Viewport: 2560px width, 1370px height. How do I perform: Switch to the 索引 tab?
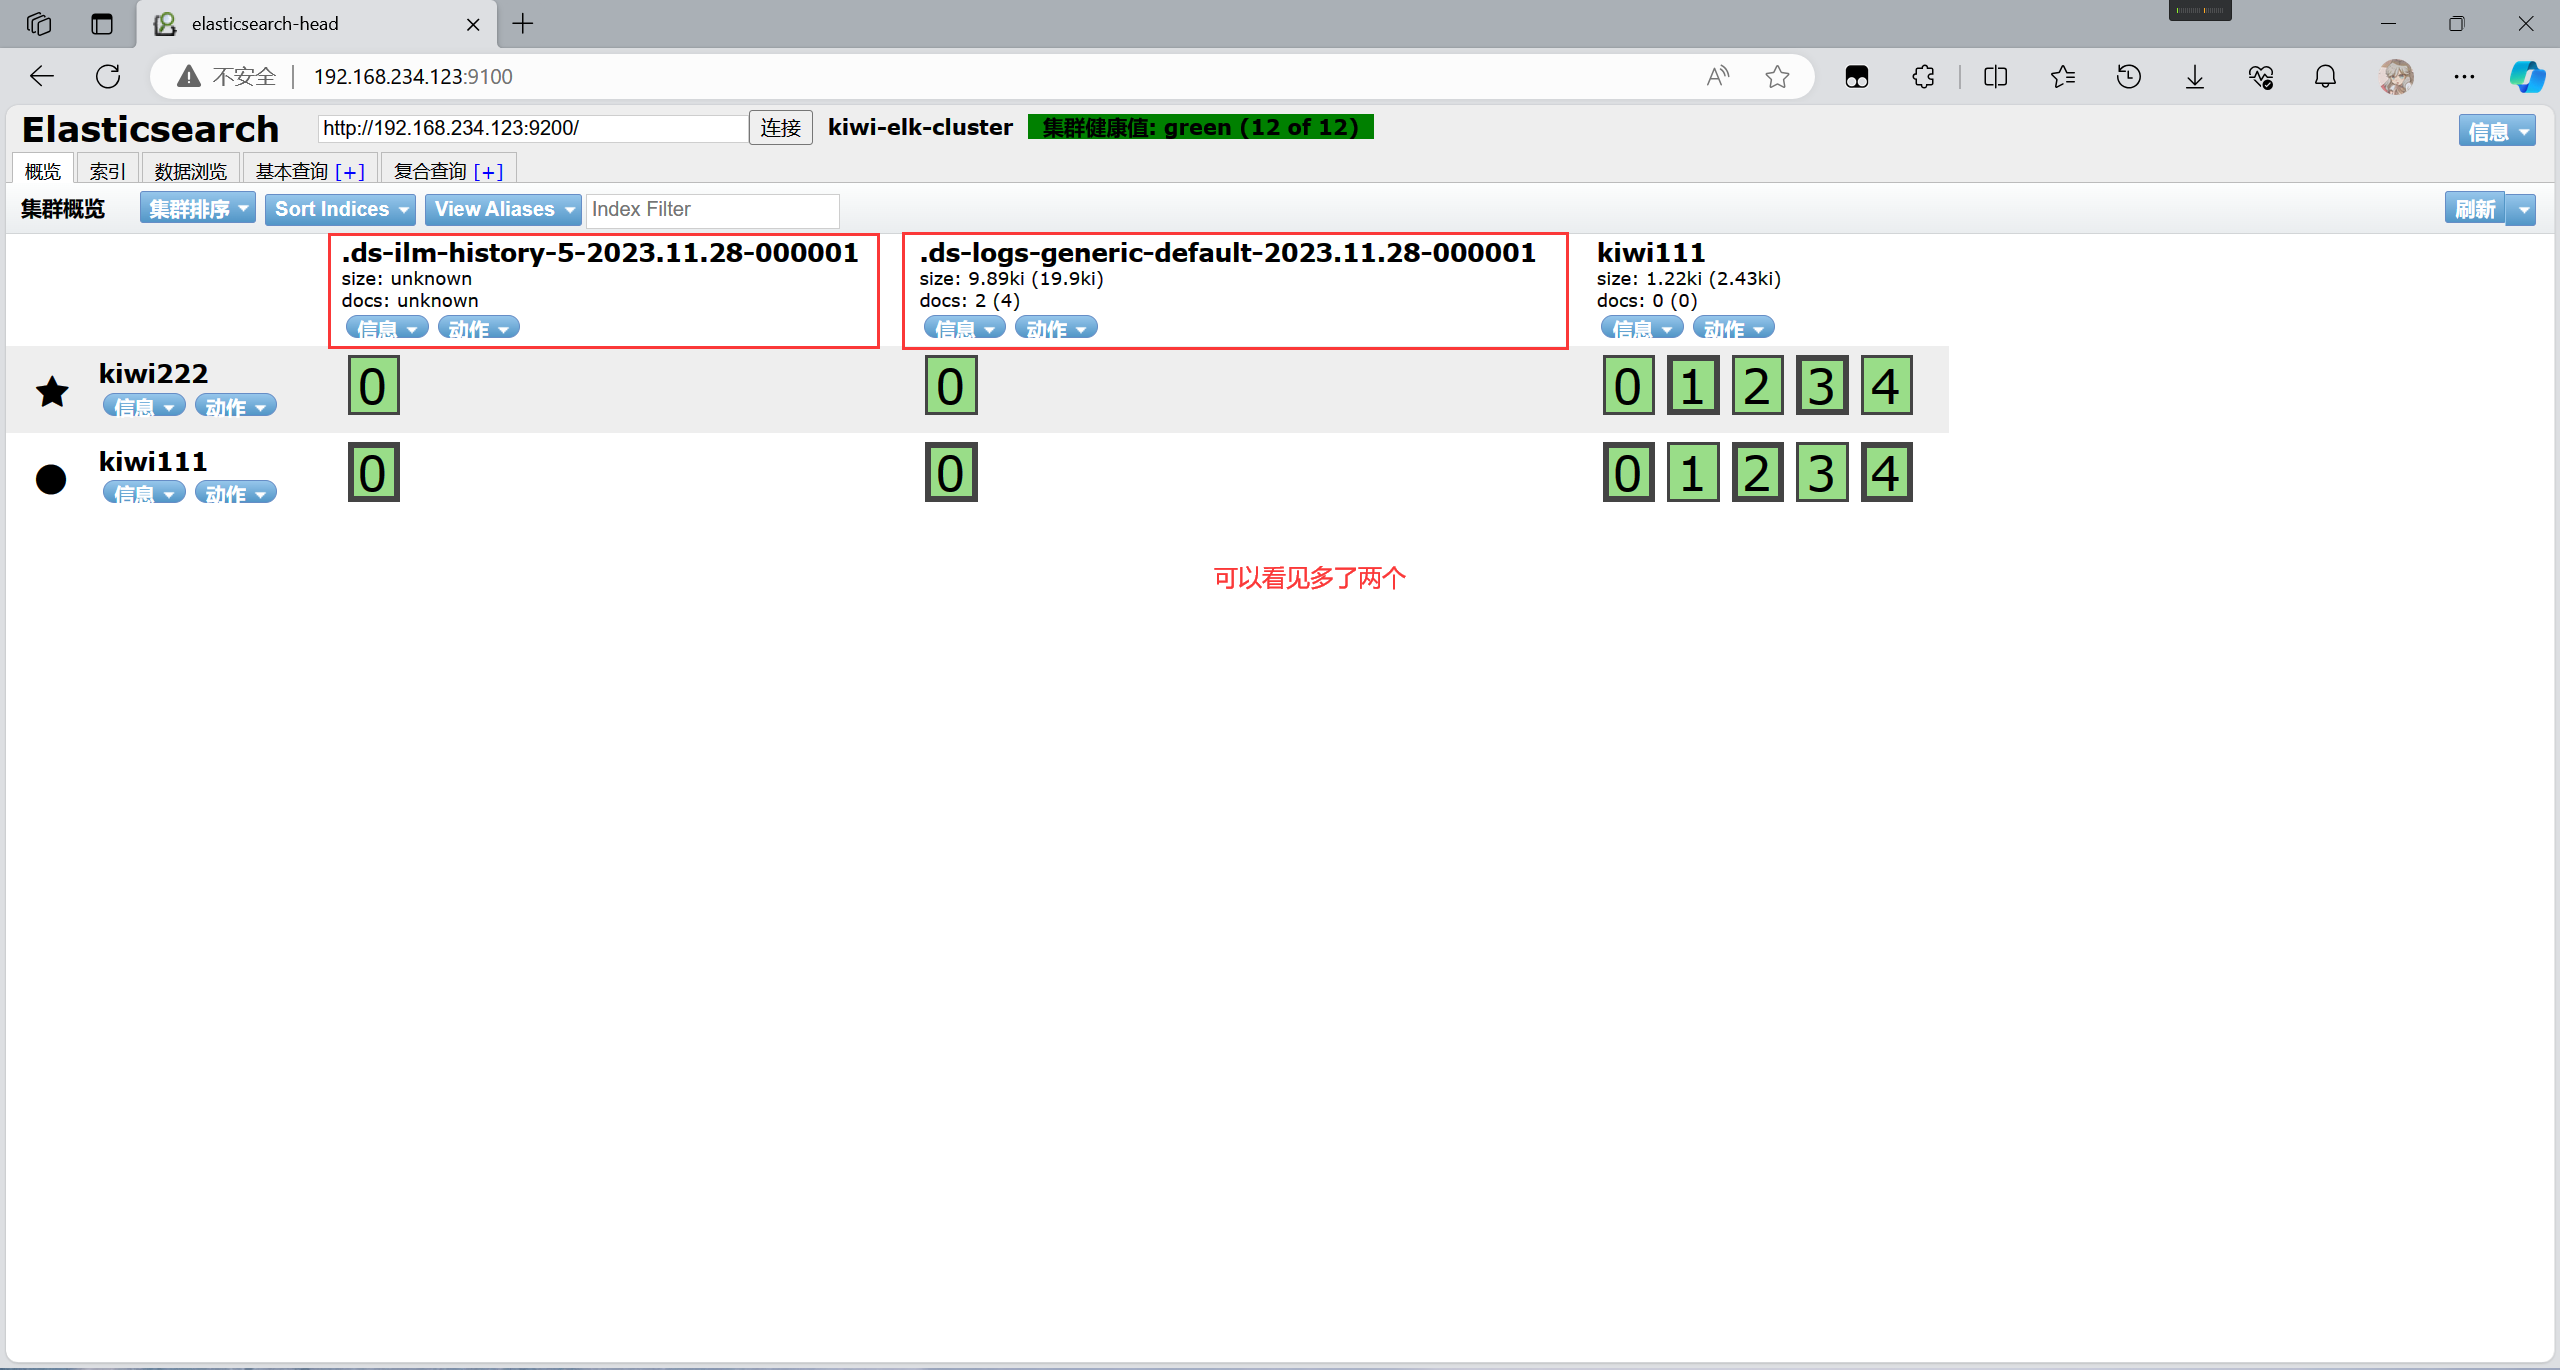pos(107,171)
